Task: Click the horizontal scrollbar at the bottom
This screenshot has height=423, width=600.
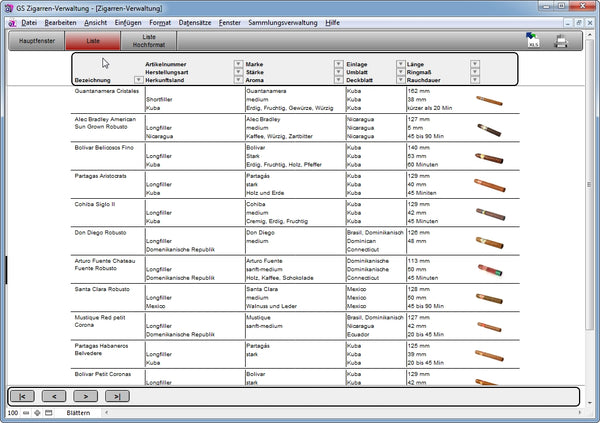Action: (x=343, y=413)
